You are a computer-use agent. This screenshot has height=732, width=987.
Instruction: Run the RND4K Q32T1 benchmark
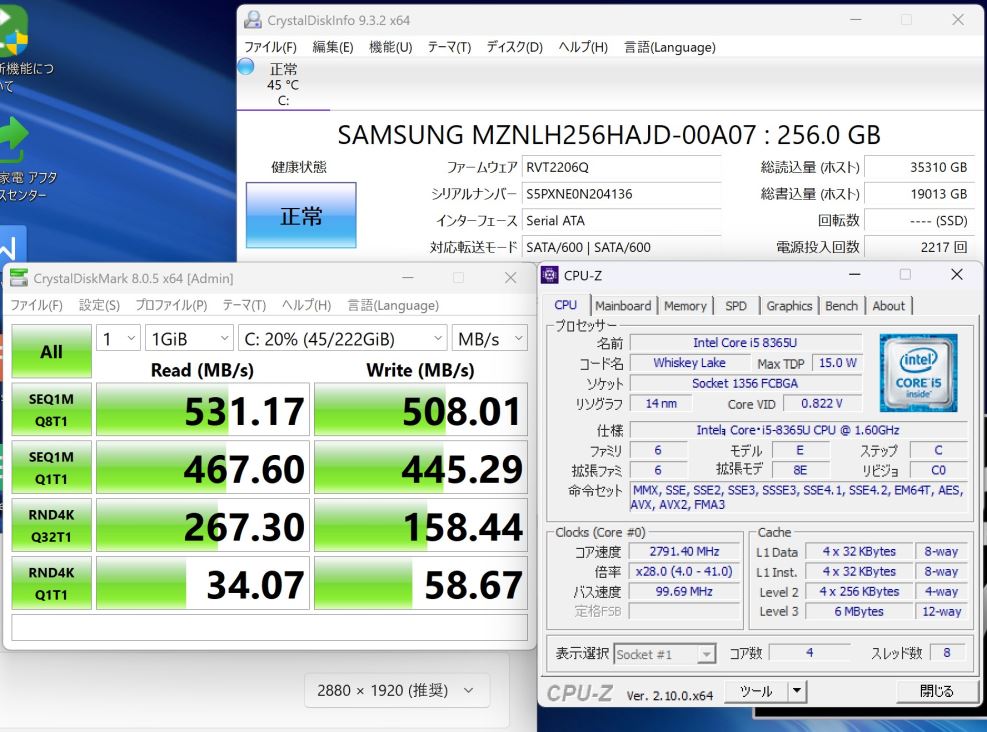point(52,526)
